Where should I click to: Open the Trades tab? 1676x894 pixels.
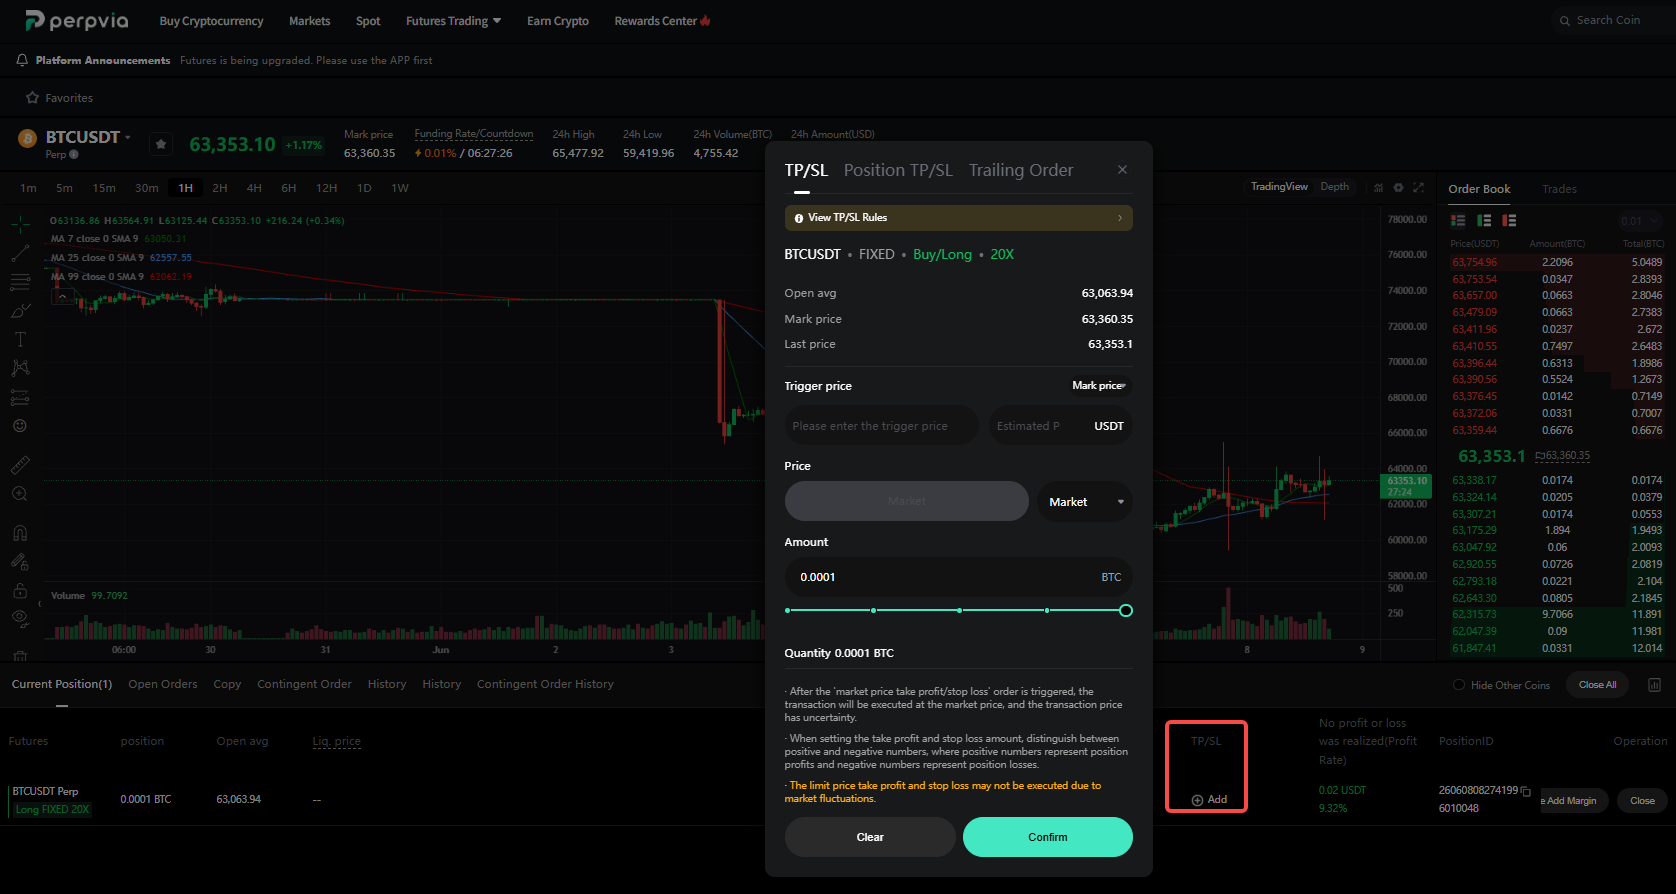coord(1559,189)
